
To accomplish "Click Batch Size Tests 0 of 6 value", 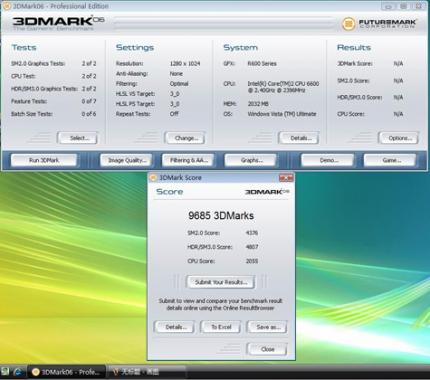I will click(89, 114).
